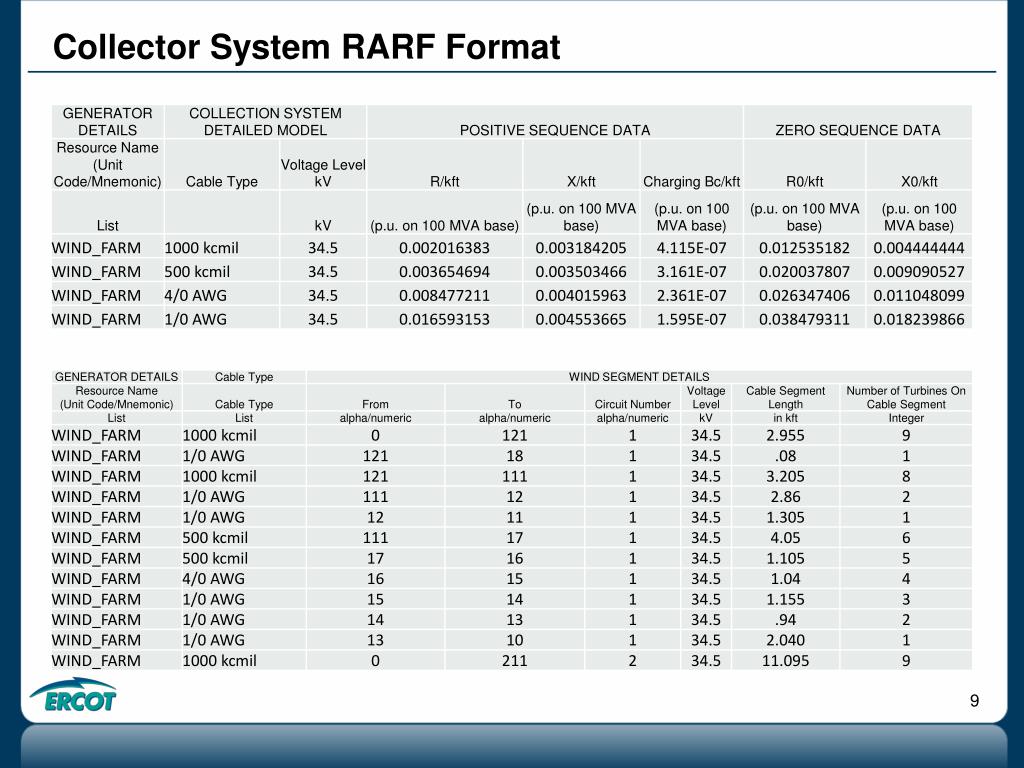Click the 4/0 AWG cable type in upper table
1024x768 pixels.
[x=195, y=296]
